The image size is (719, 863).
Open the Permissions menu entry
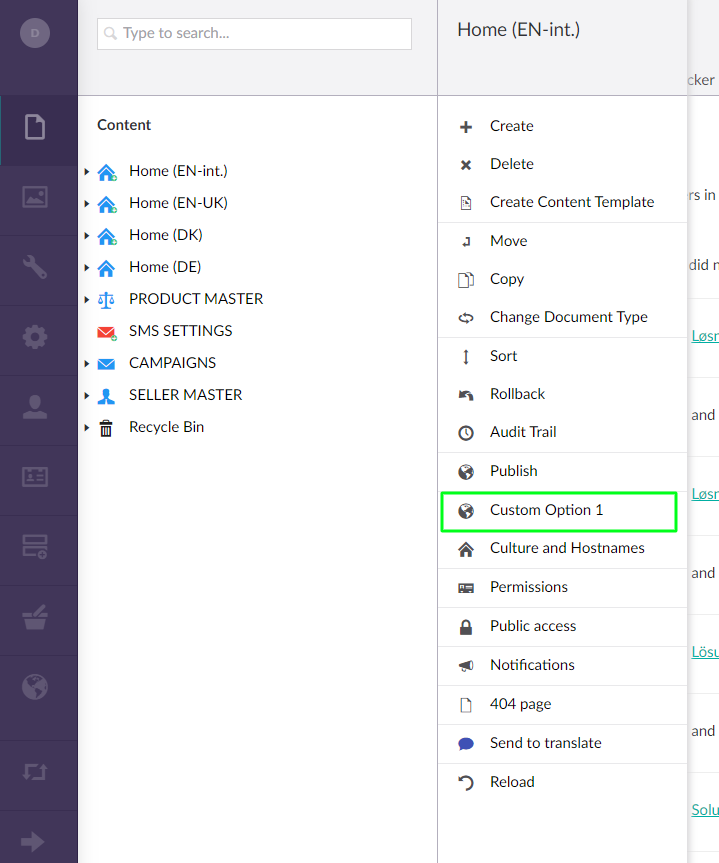pos(529,587)
